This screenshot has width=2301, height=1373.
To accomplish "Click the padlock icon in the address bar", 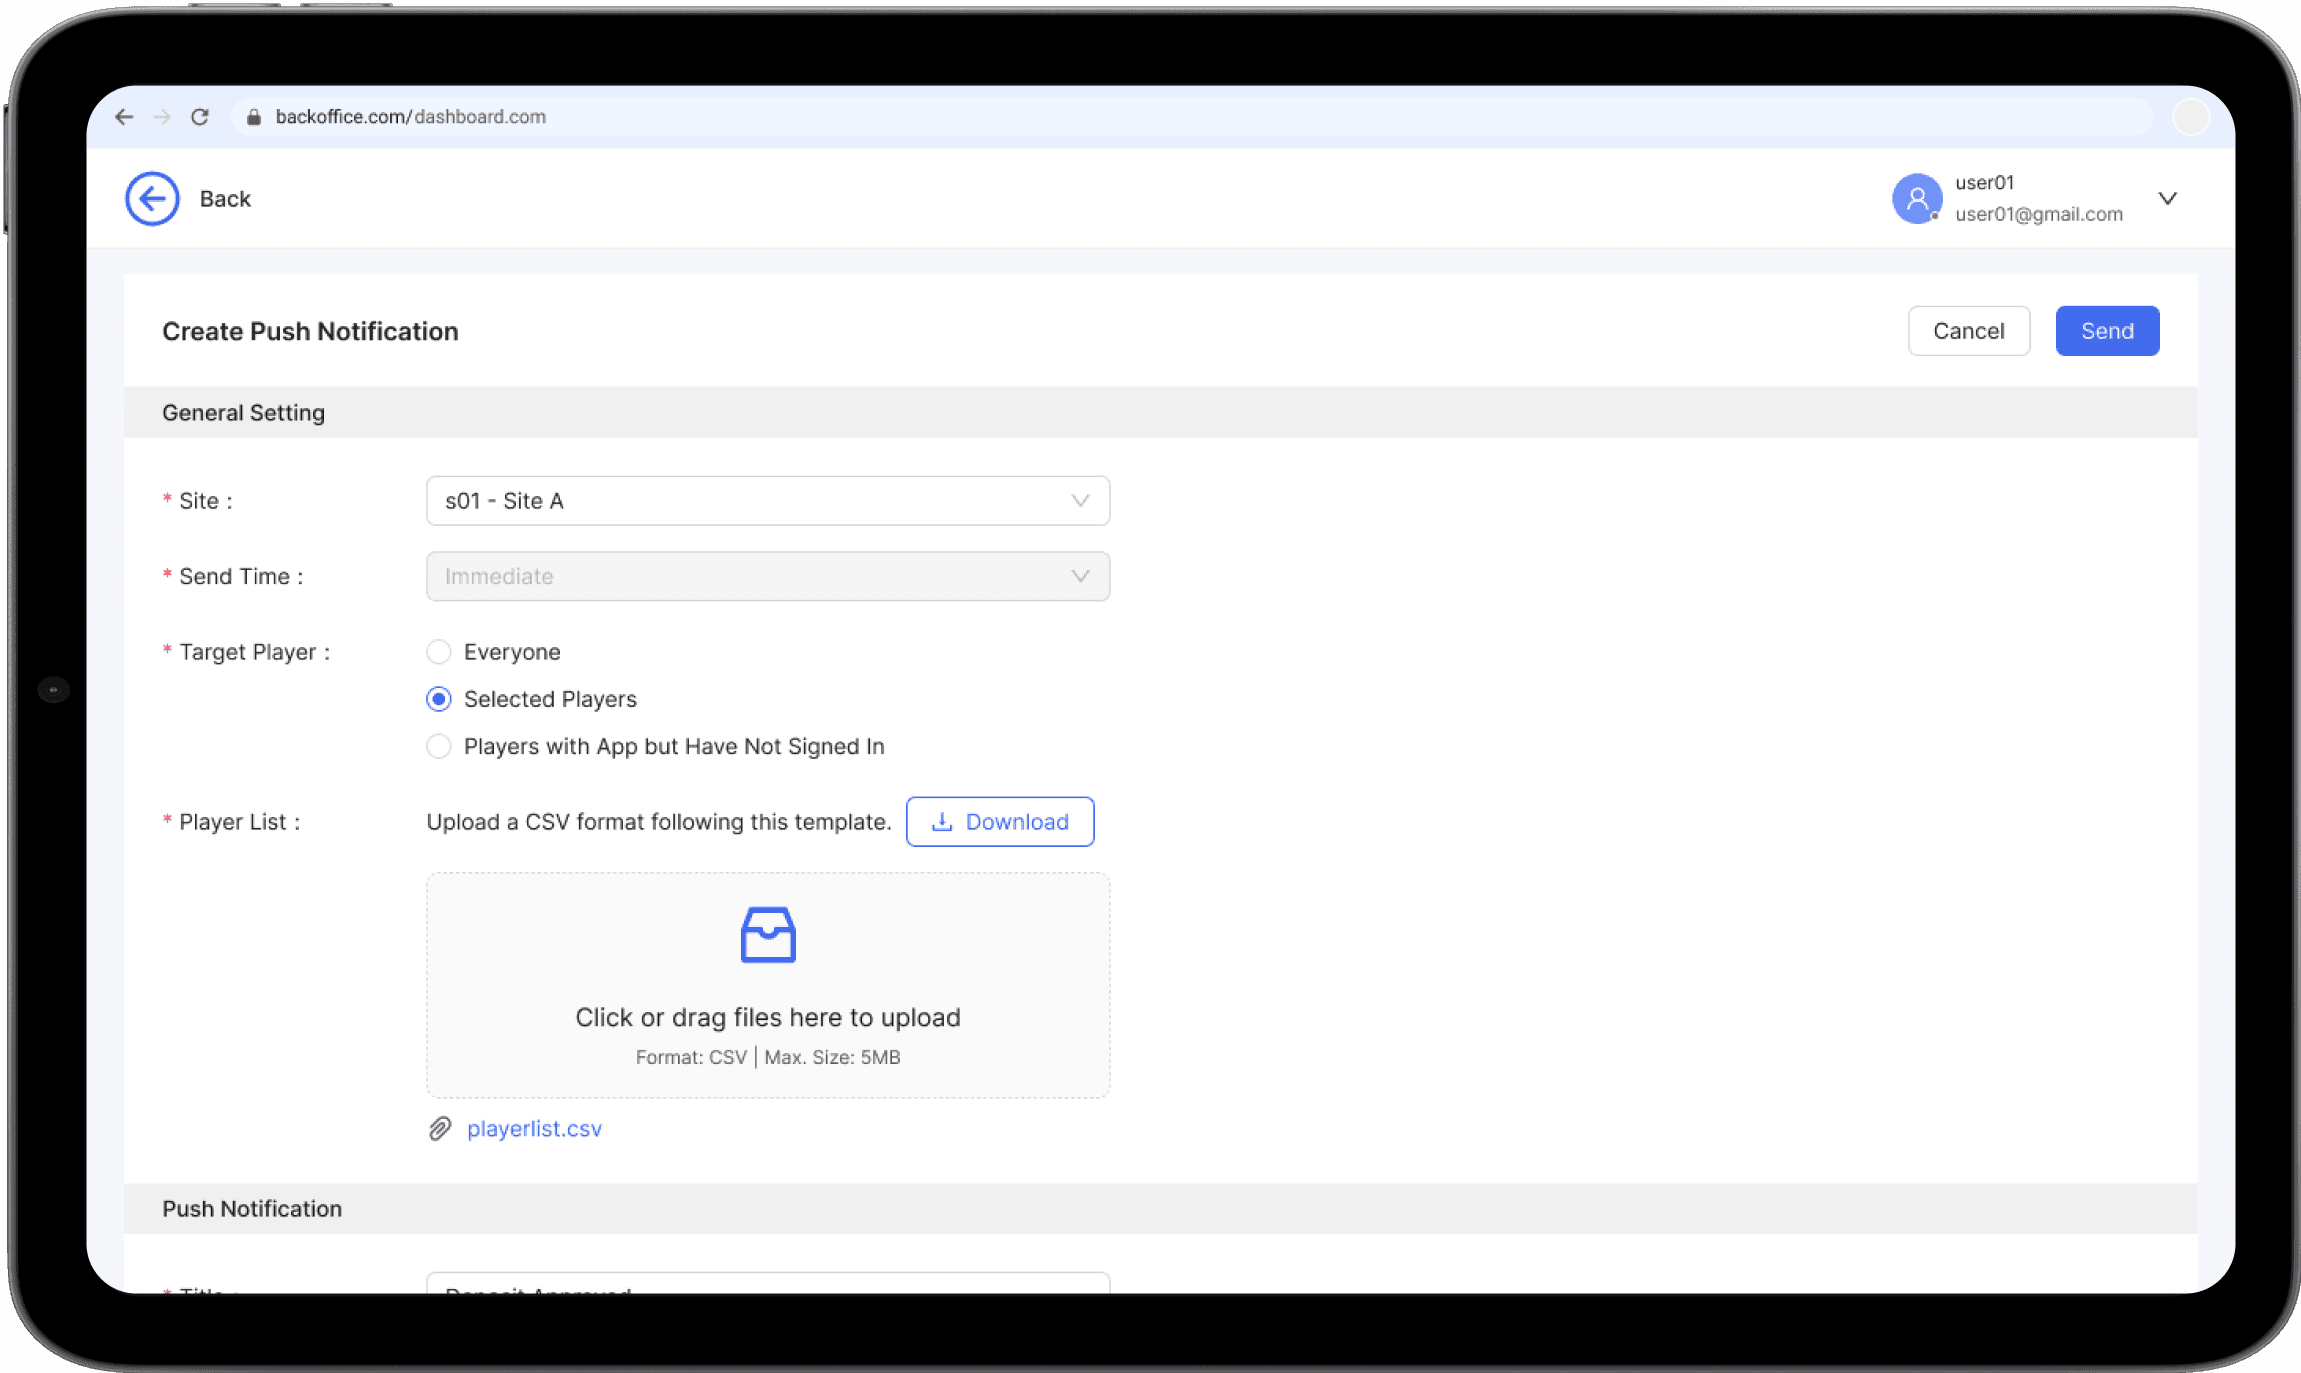I will tap(254, 117).
